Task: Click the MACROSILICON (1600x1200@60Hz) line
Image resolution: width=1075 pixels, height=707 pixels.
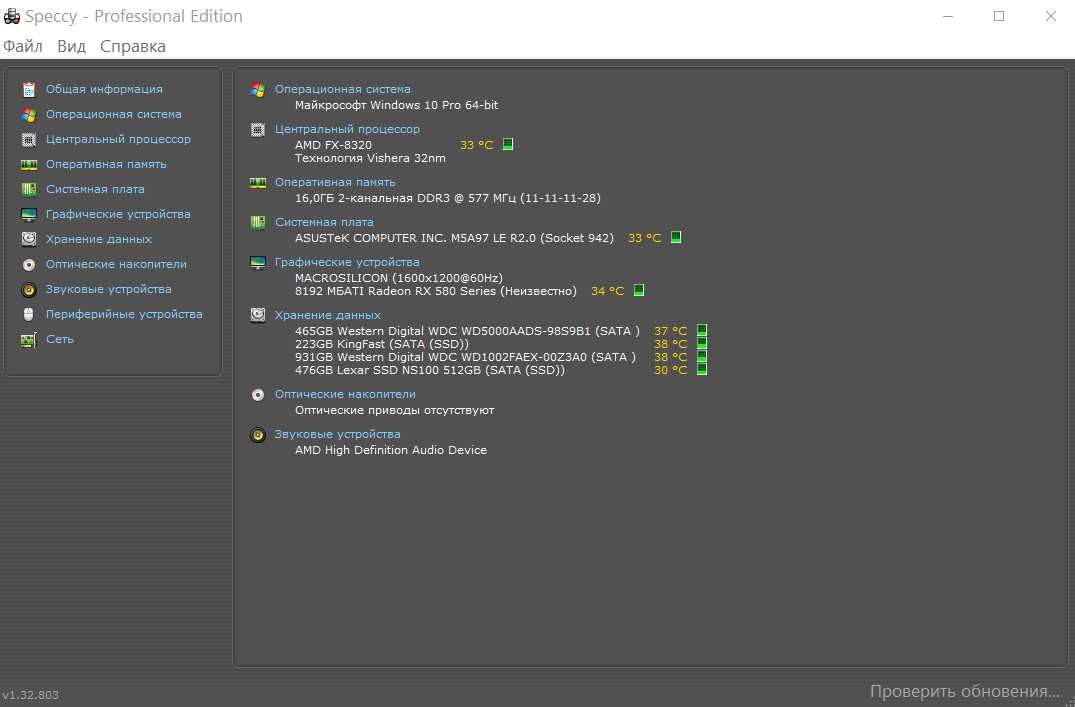Action: (x=399, y=278)
